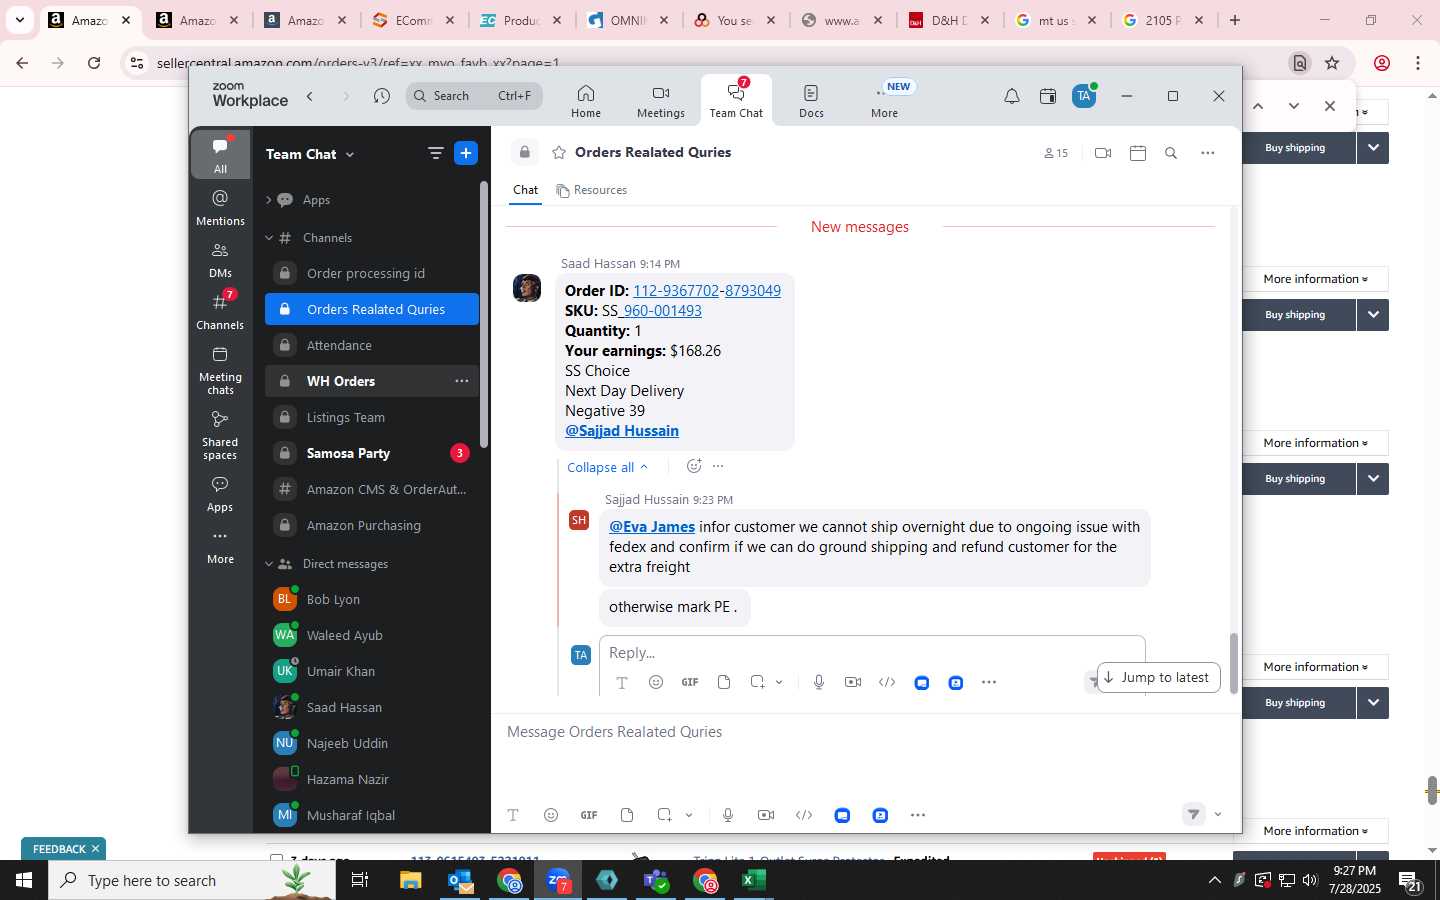
Task: Schedule meeting via channel calendar icon
Action: (x=1137, y=153)
